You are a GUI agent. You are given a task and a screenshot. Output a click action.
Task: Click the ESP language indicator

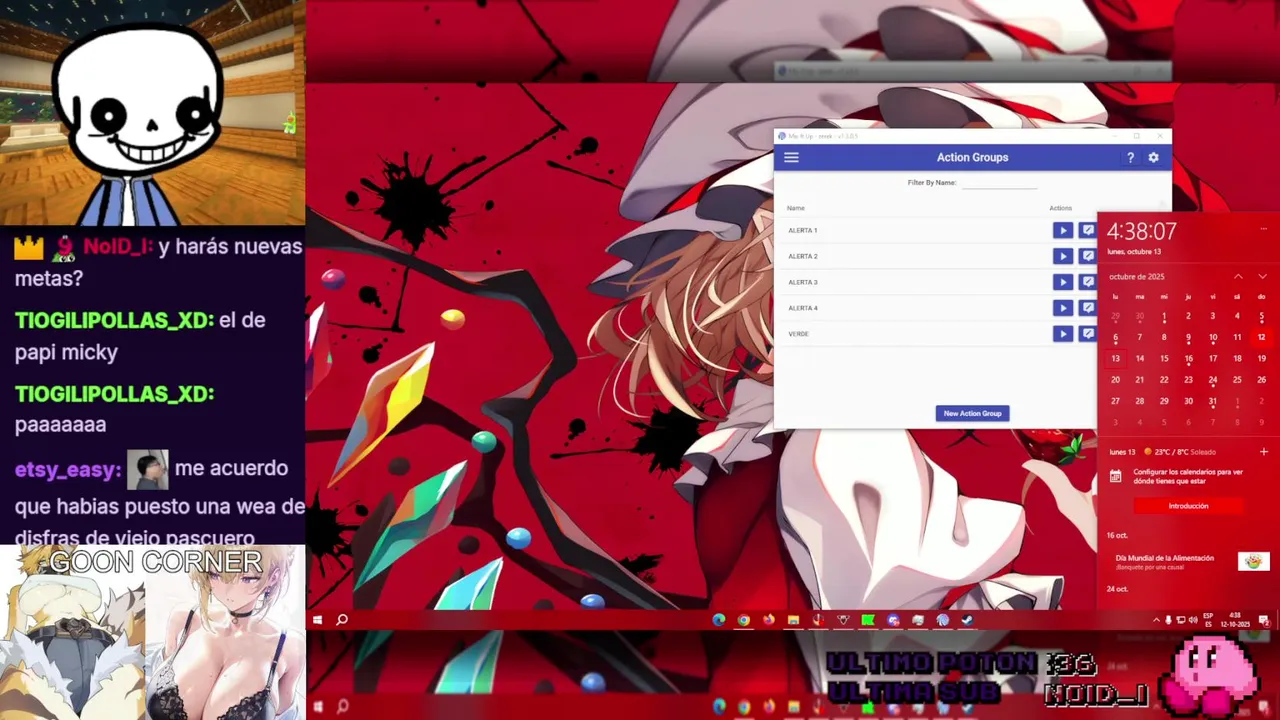point(1208,620)
